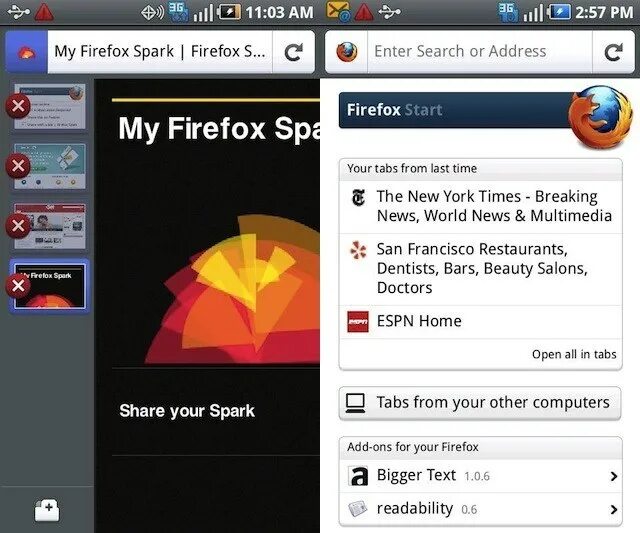Image resolution: width=640 pixels, height=533 pixels.
Task: Expand Bigger Text add-on chevron arrow
Action: click(613, 476)
